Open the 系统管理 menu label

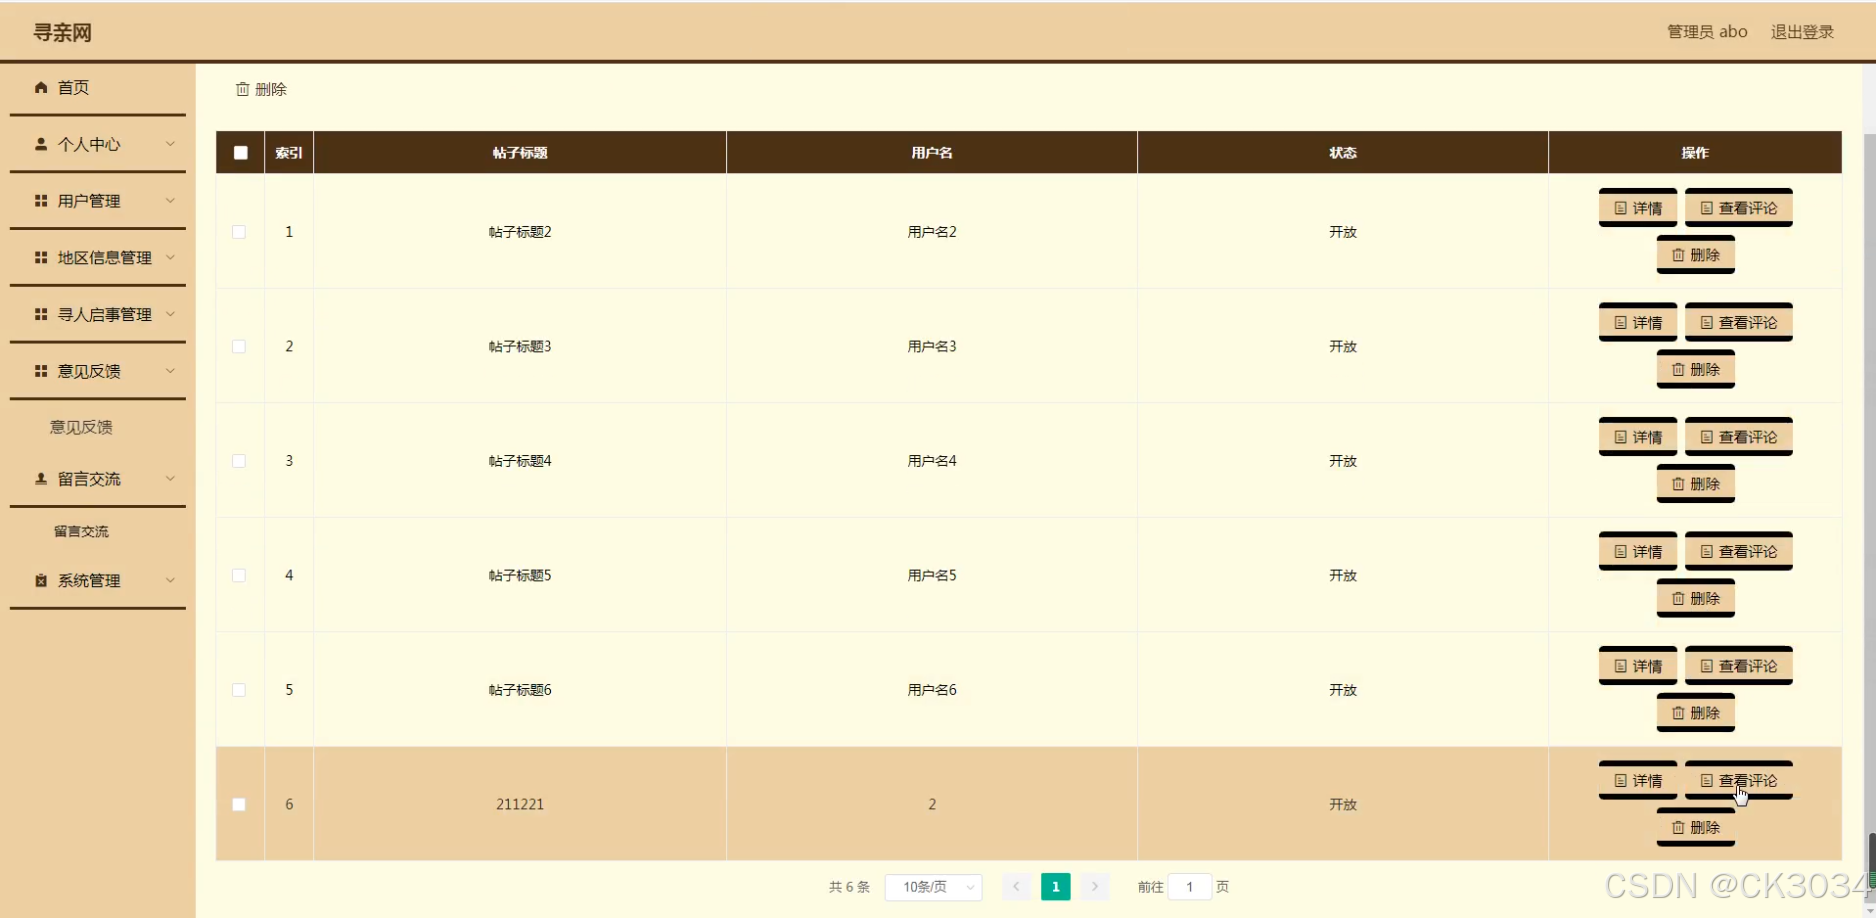[89, 581]
